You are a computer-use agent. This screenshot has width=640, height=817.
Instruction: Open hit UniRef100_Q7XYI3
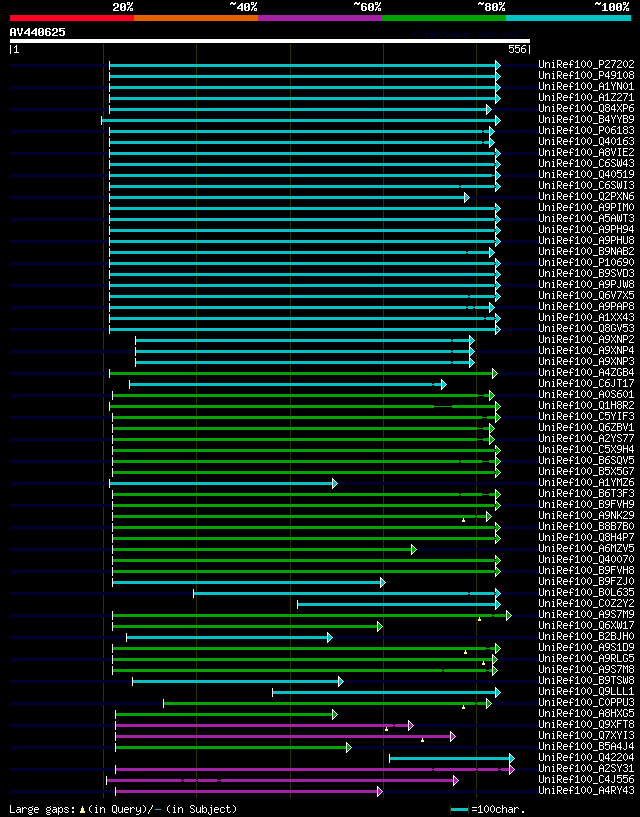[586, 735]
